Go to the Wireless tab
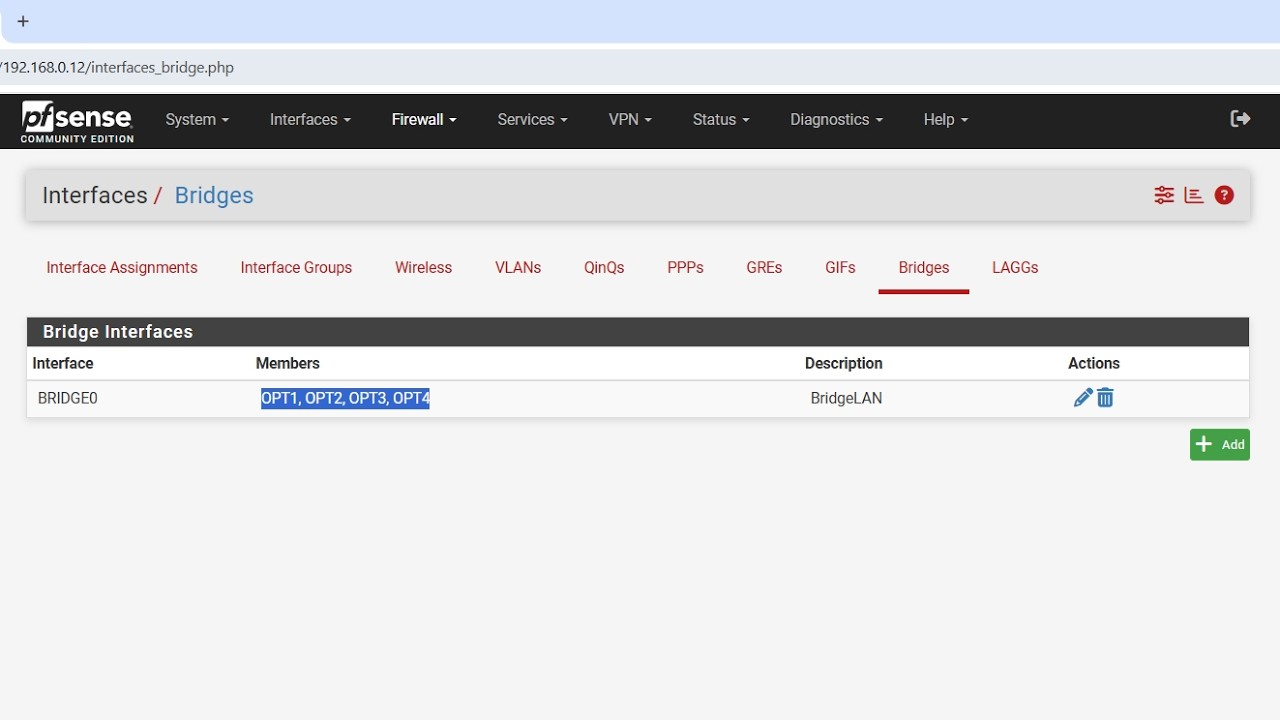Image resolution: width=1280 pixels, height=720 pixels. 423,268
